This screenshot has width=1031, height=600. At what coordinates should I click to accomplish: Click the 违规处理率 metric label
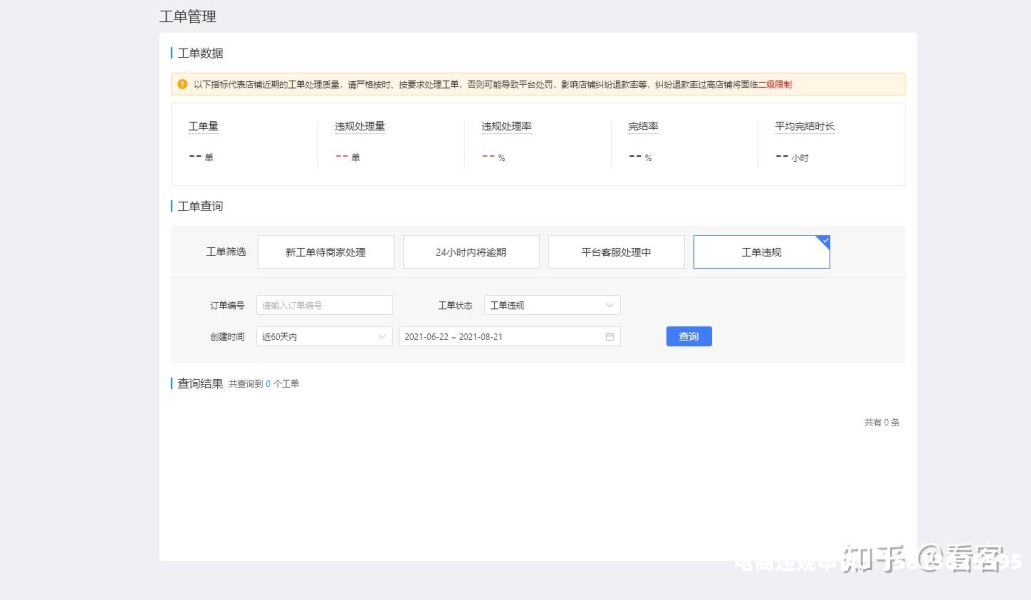[x=506, y=127]
